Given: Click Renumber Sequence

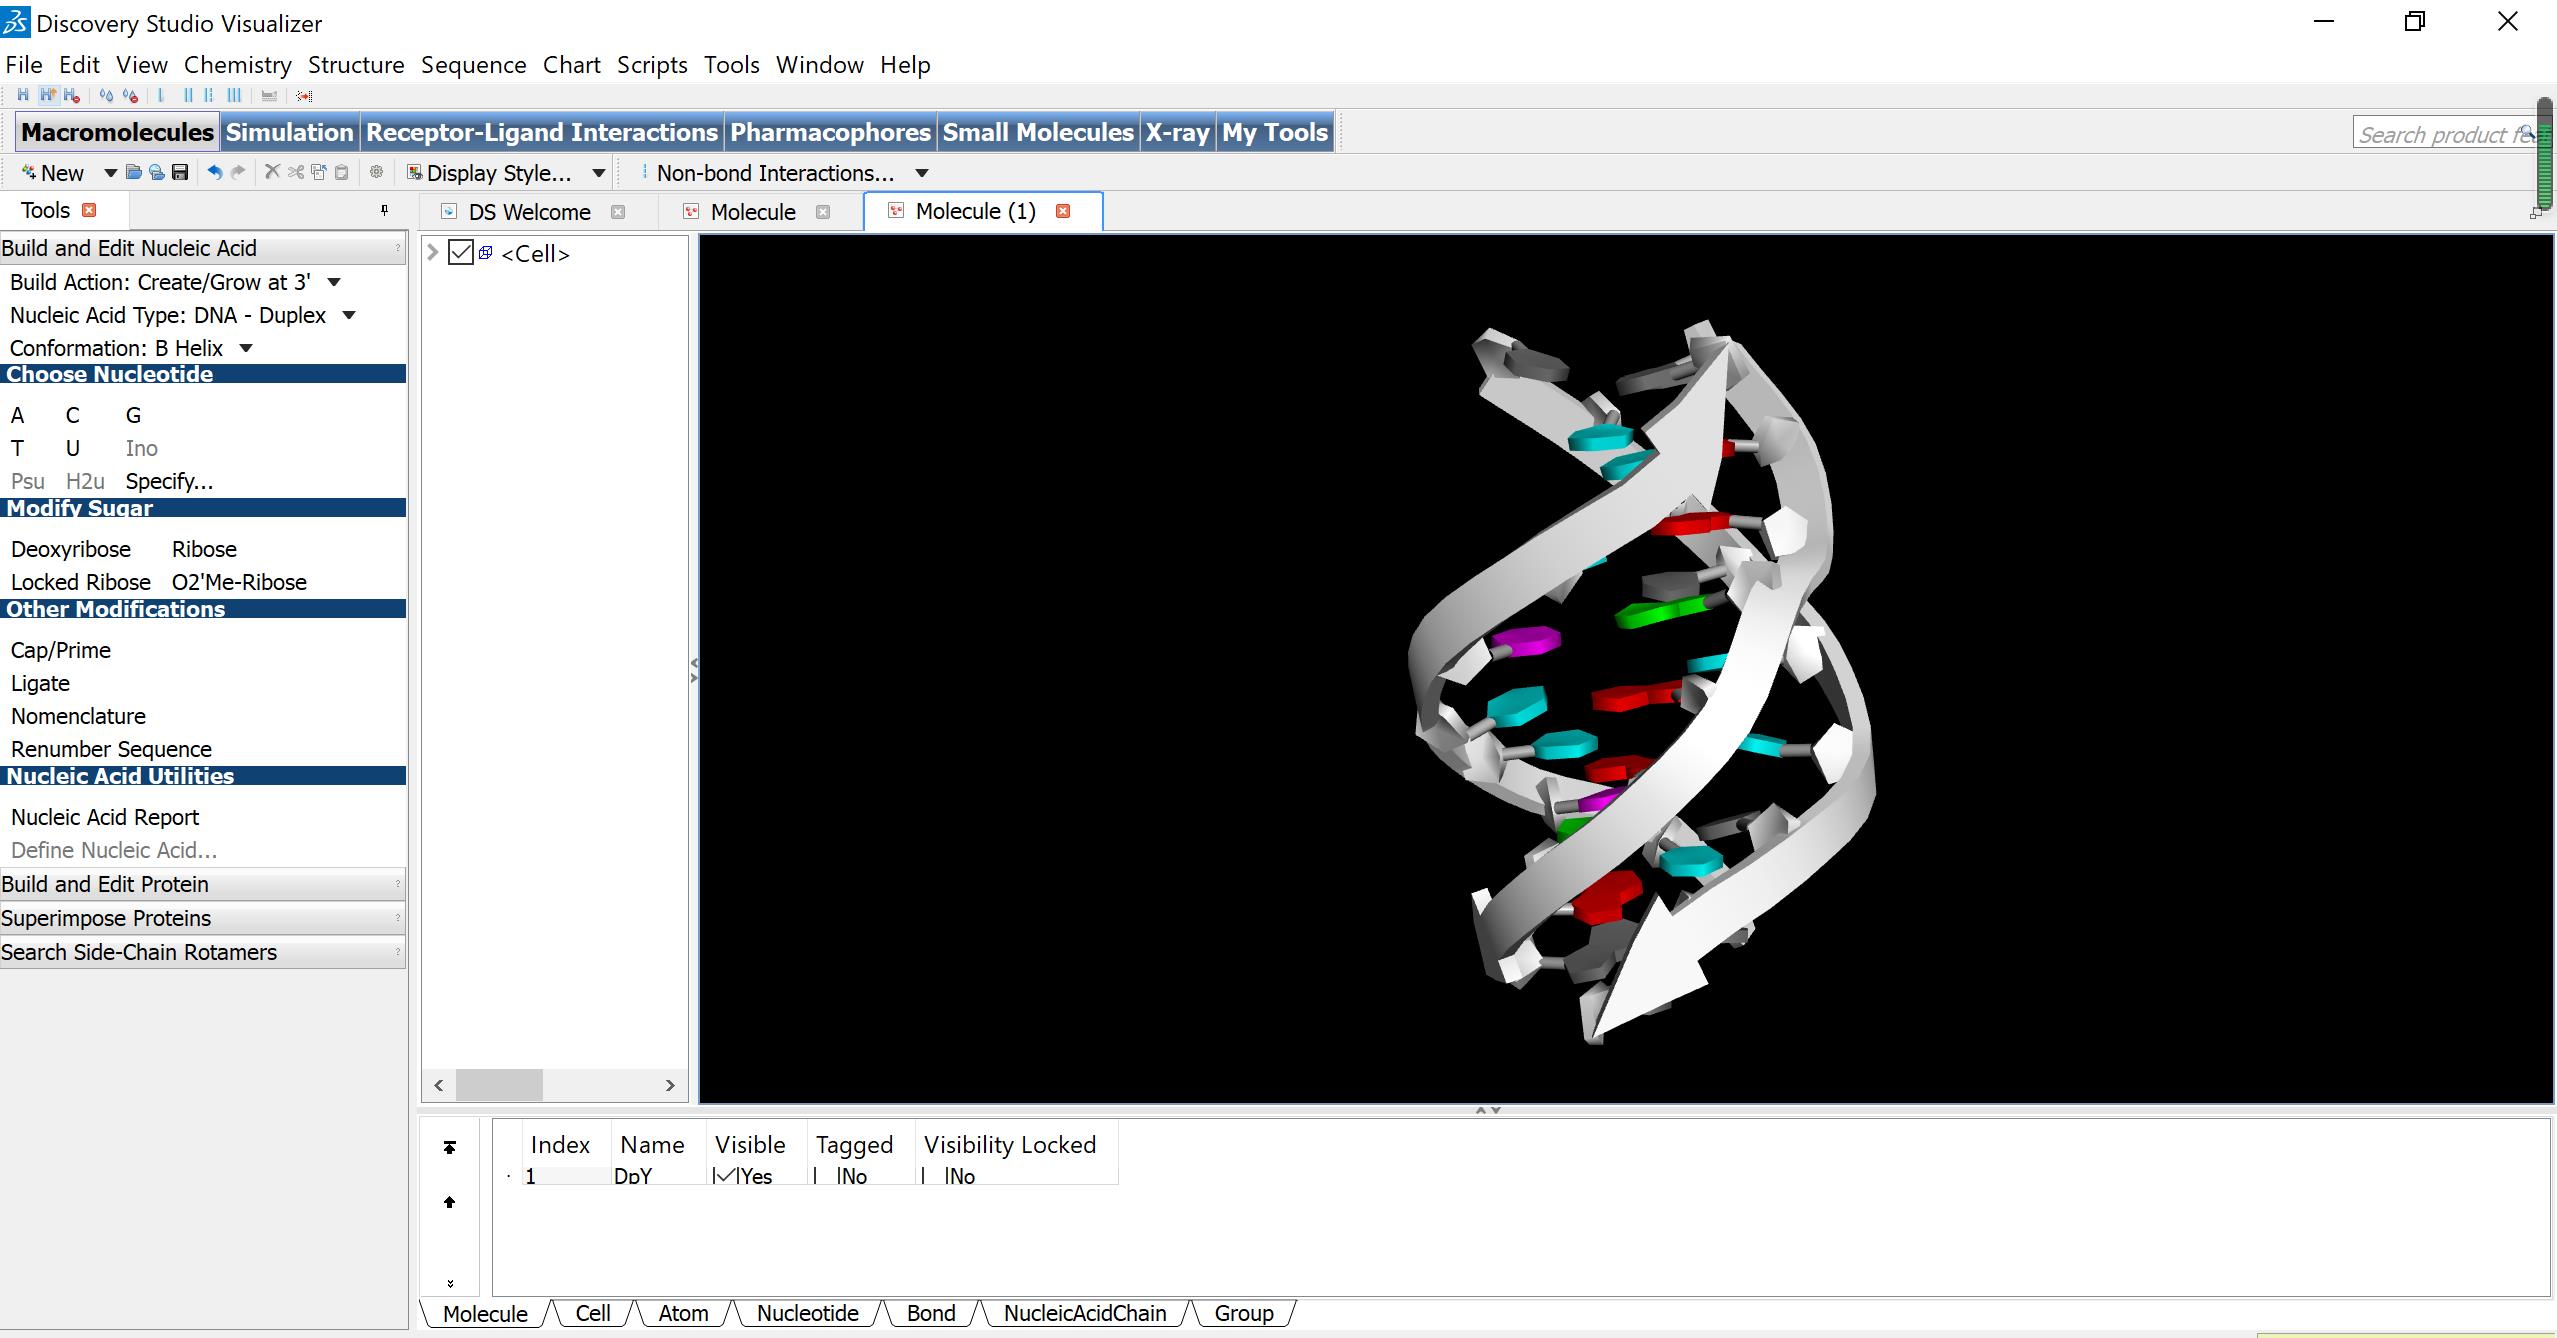Looking at the screenshot, I should coord(111,749).
